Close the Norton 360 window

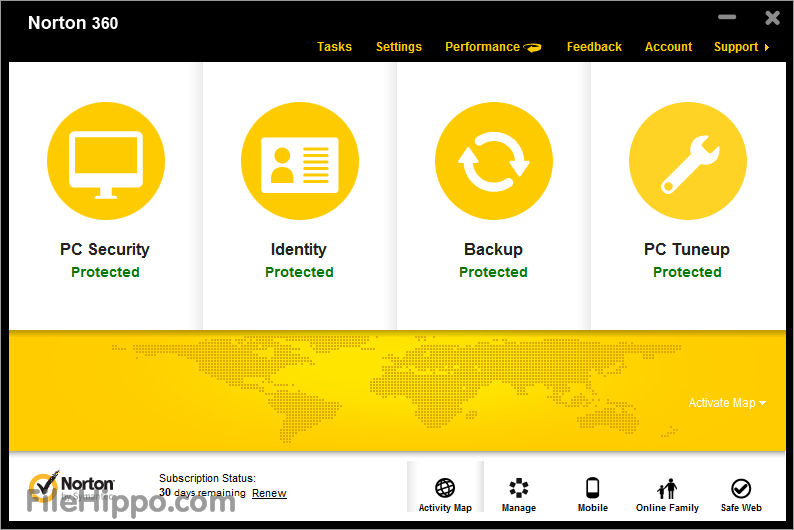coord(772,18)
